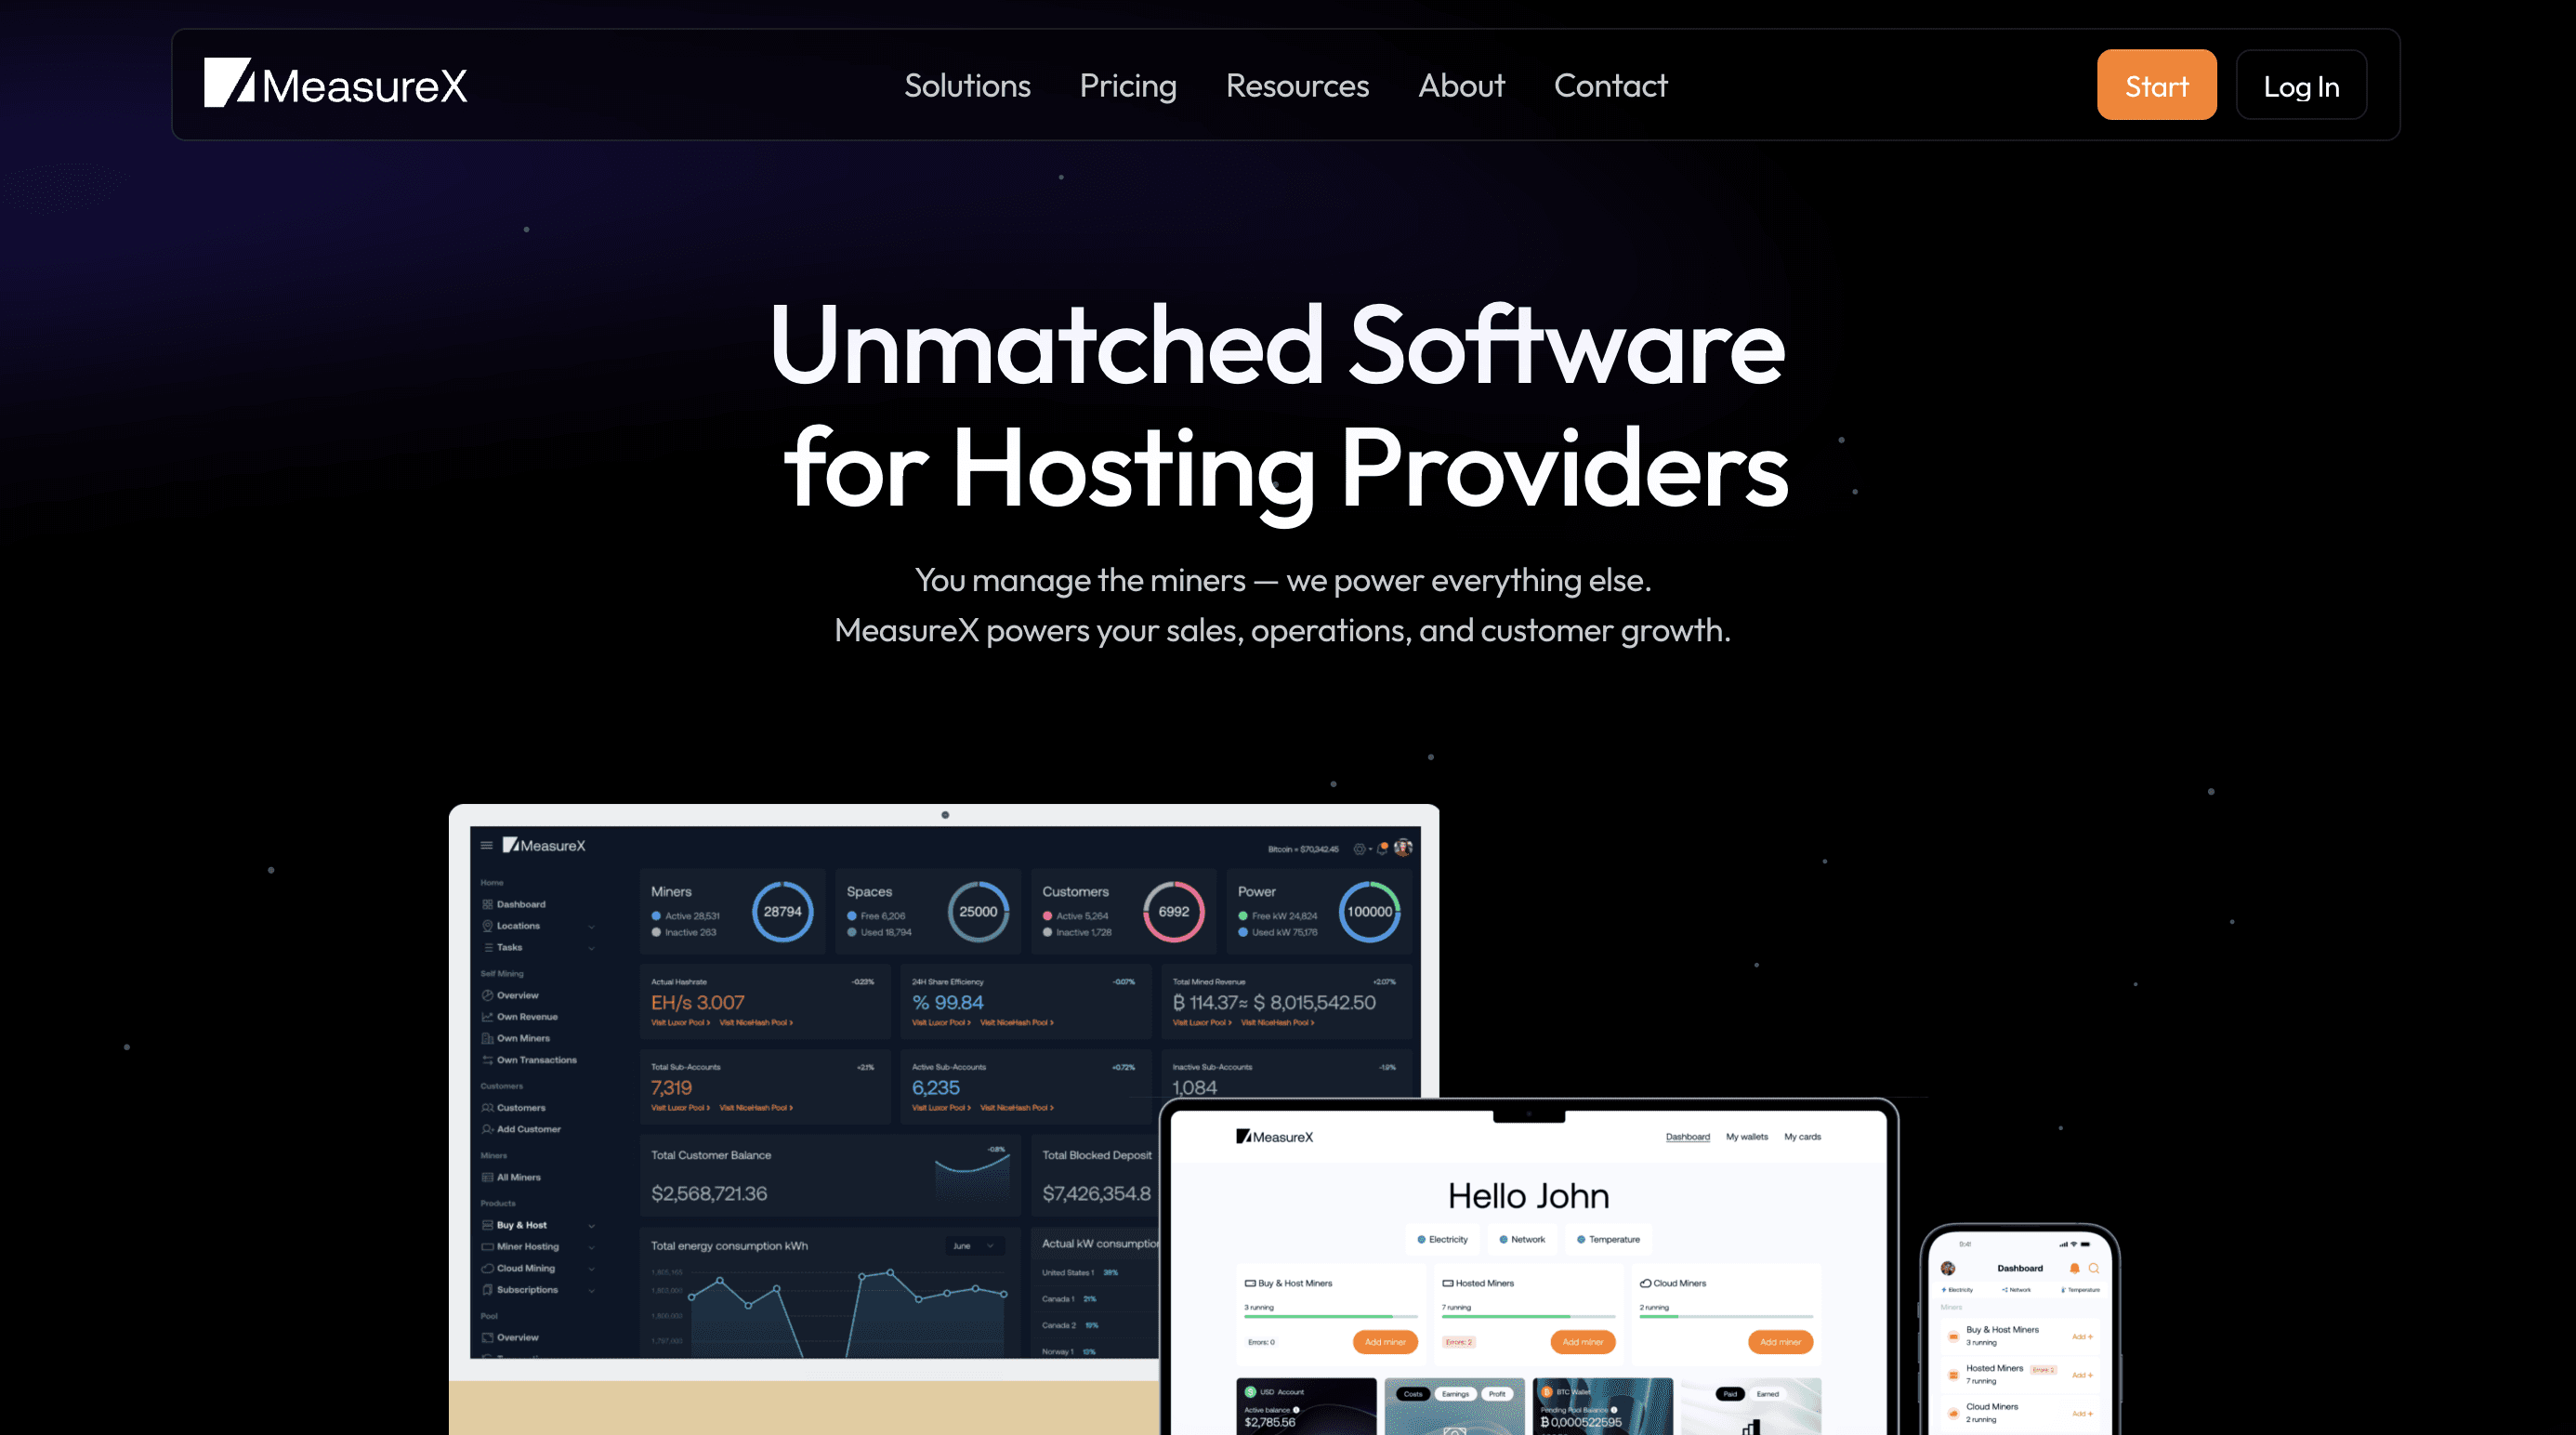2576x1435 pixels.
Task: Switch to the My wallets tab
Action: (1747, 1137)
